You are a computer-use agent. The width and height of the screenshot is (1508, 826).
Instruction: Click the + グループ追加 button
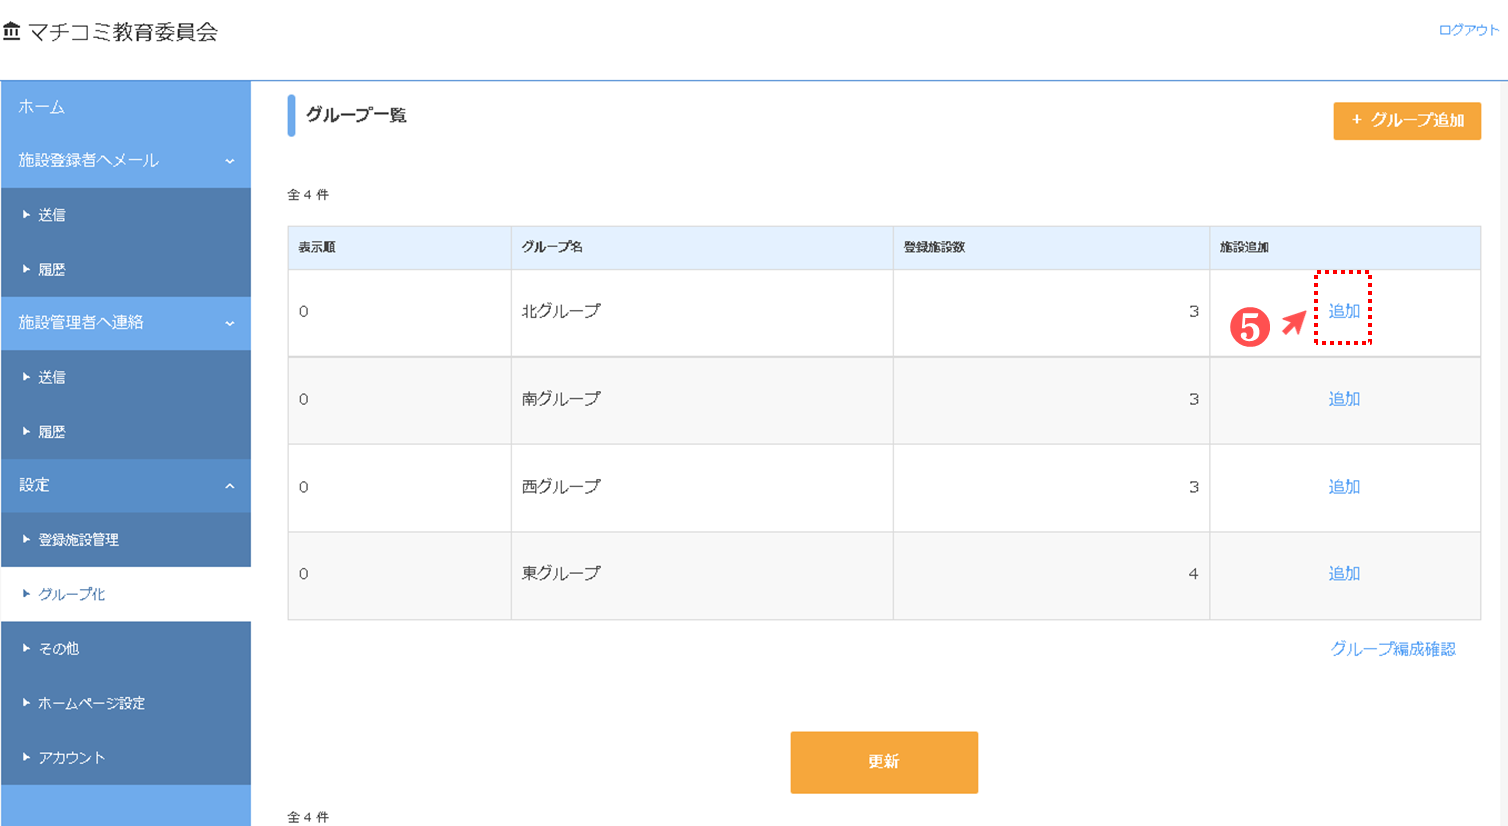(x=1407, y=121)
